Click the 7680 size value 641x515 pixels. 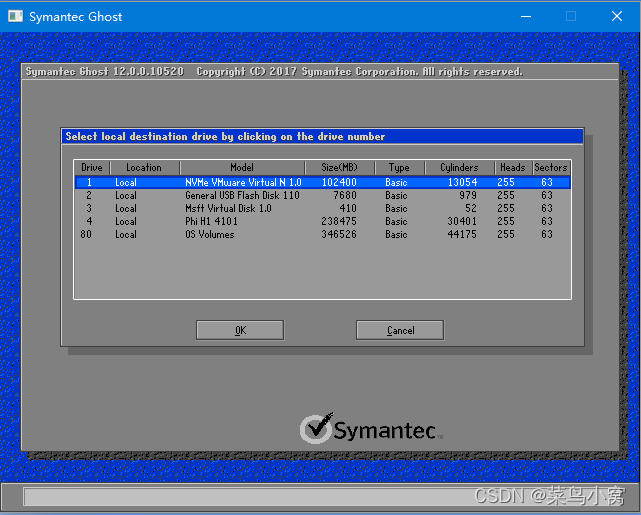point(345,195)
